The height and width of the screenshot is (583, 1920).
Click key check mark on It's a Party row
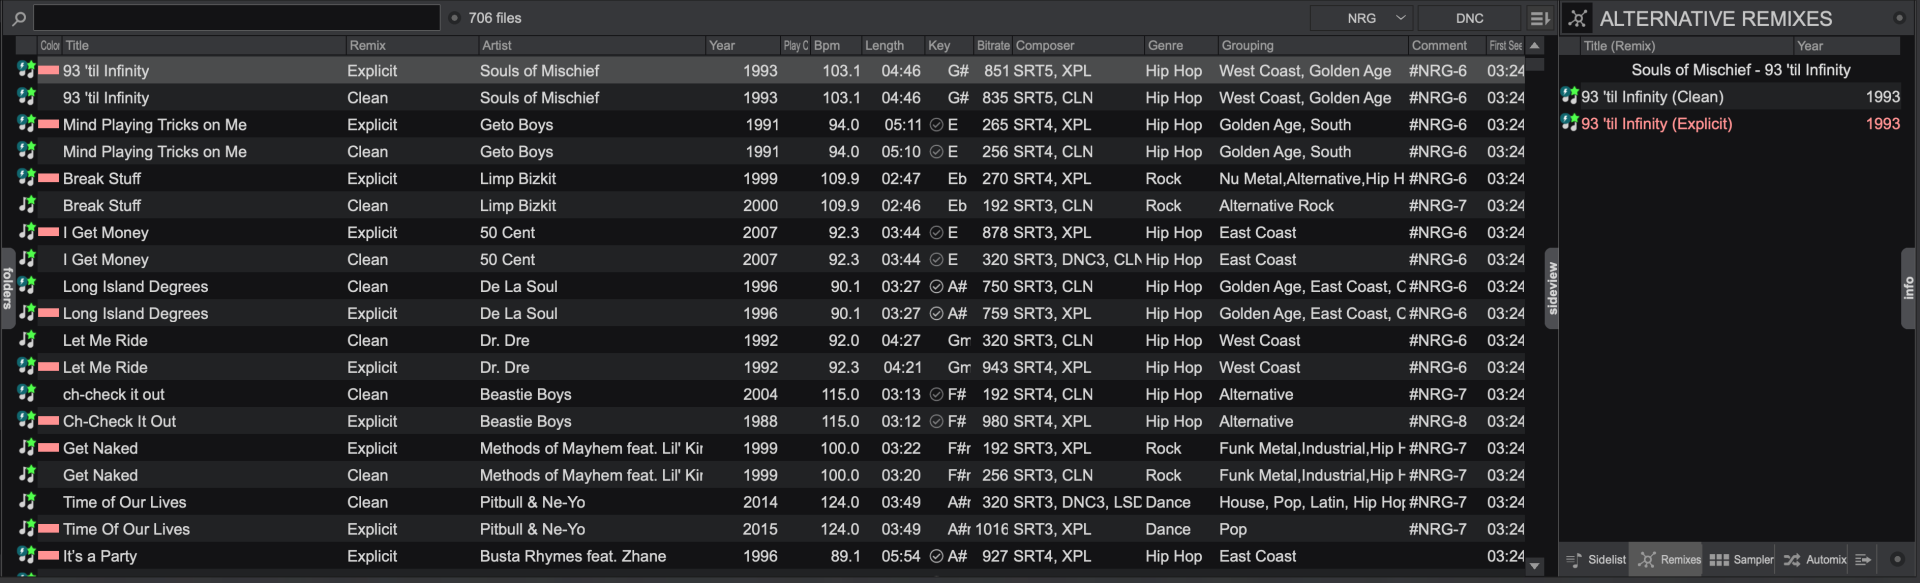coord(936,557)
